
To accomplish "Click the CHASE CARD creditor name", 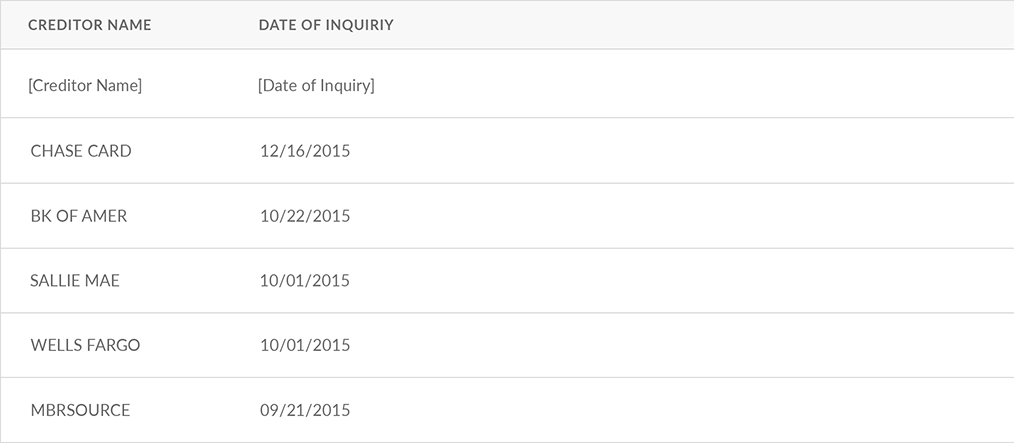I will point(81,151).
